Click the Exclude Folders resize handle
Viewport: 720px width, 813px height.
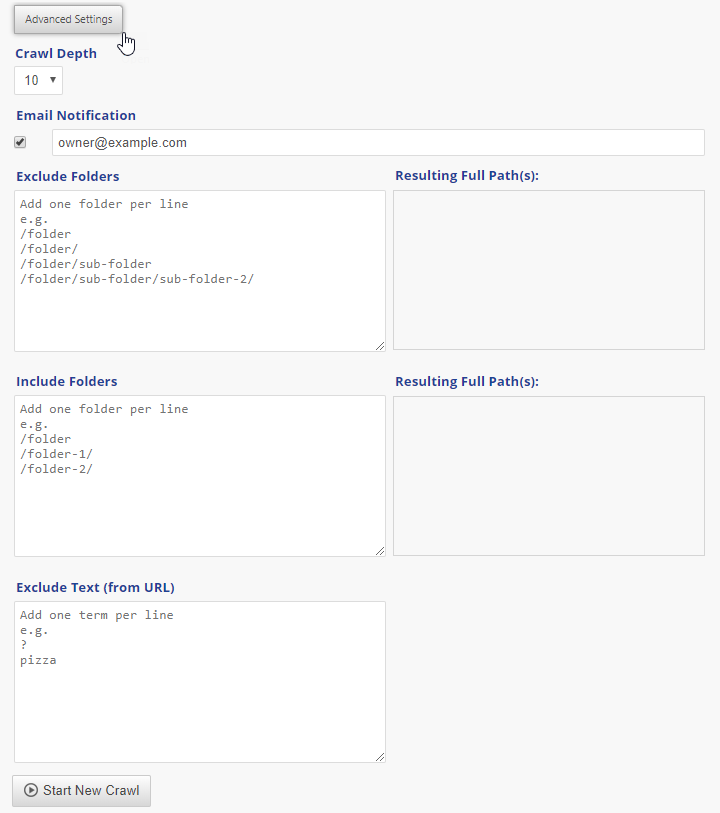(x=380, y=346)
